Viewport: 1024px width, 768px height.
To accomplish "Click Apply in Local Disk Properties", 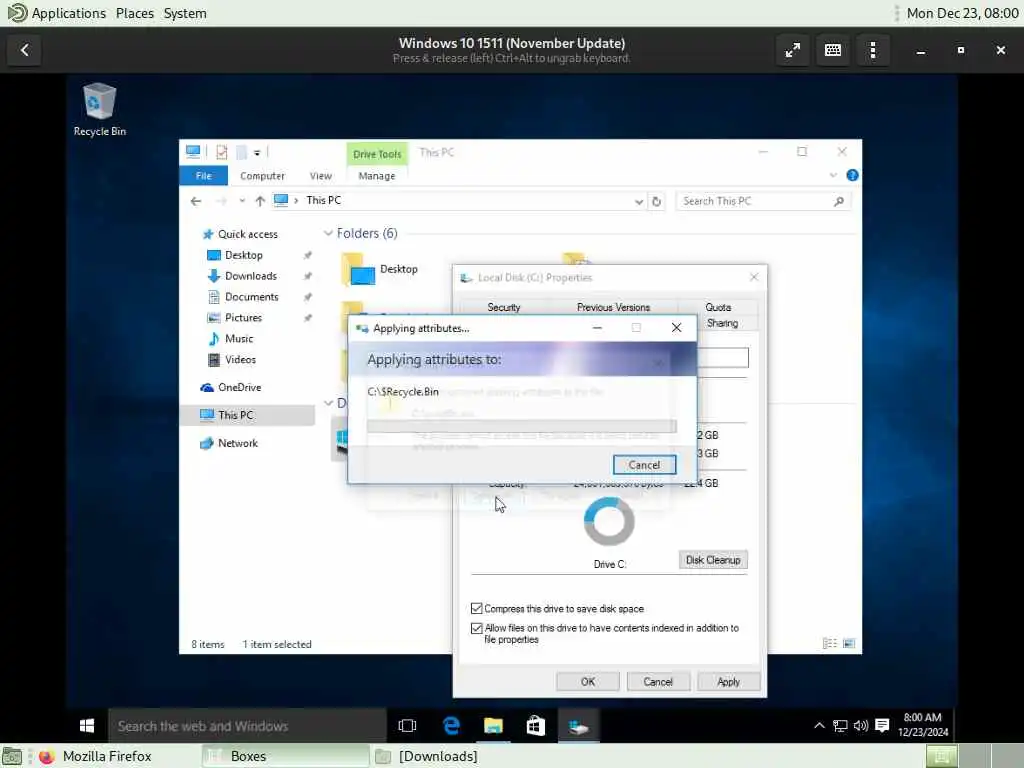I will click(728, 681).
